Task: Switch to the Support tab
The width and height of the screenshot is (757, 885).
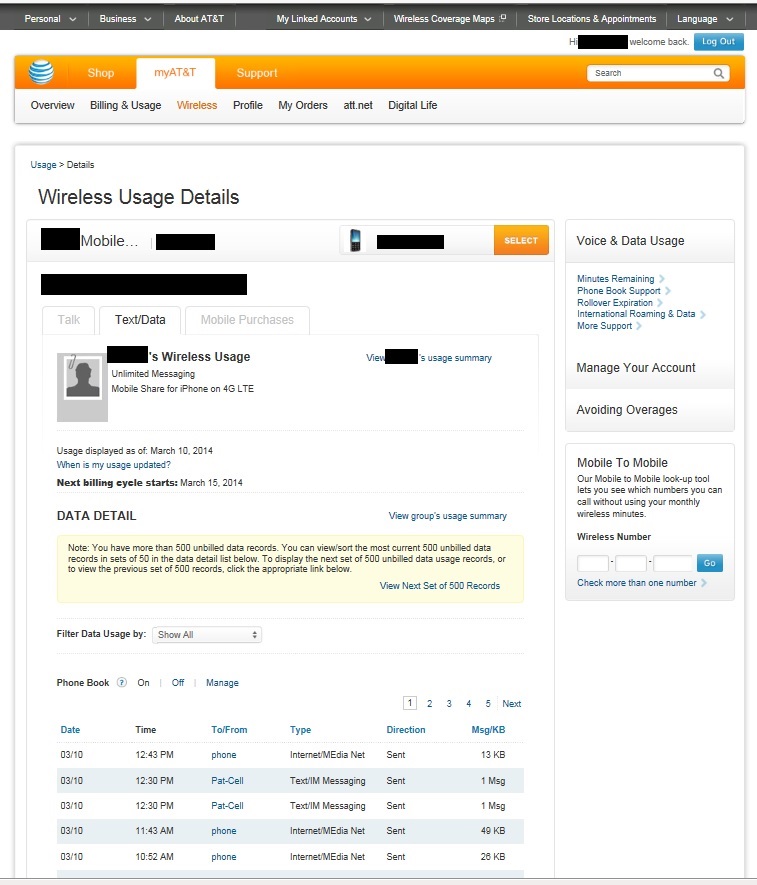Action: (257, 73)
